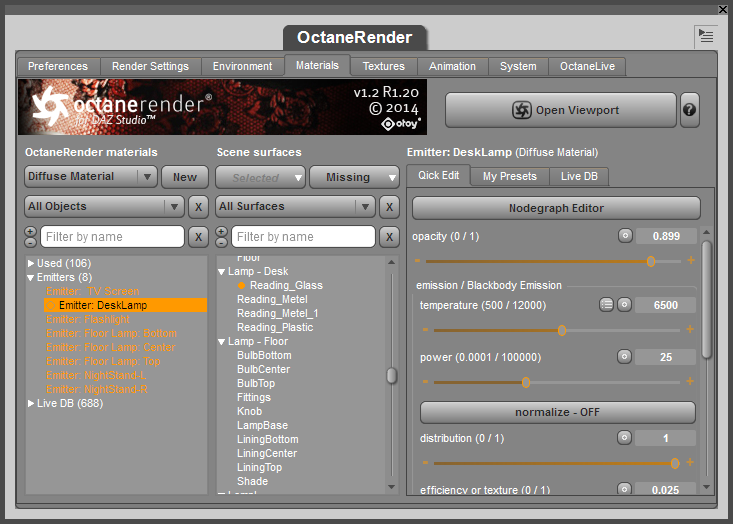The width and height of the screenshot is (733, 524).
Task: Click the distribution node pin icon
Action: (625, 438)
